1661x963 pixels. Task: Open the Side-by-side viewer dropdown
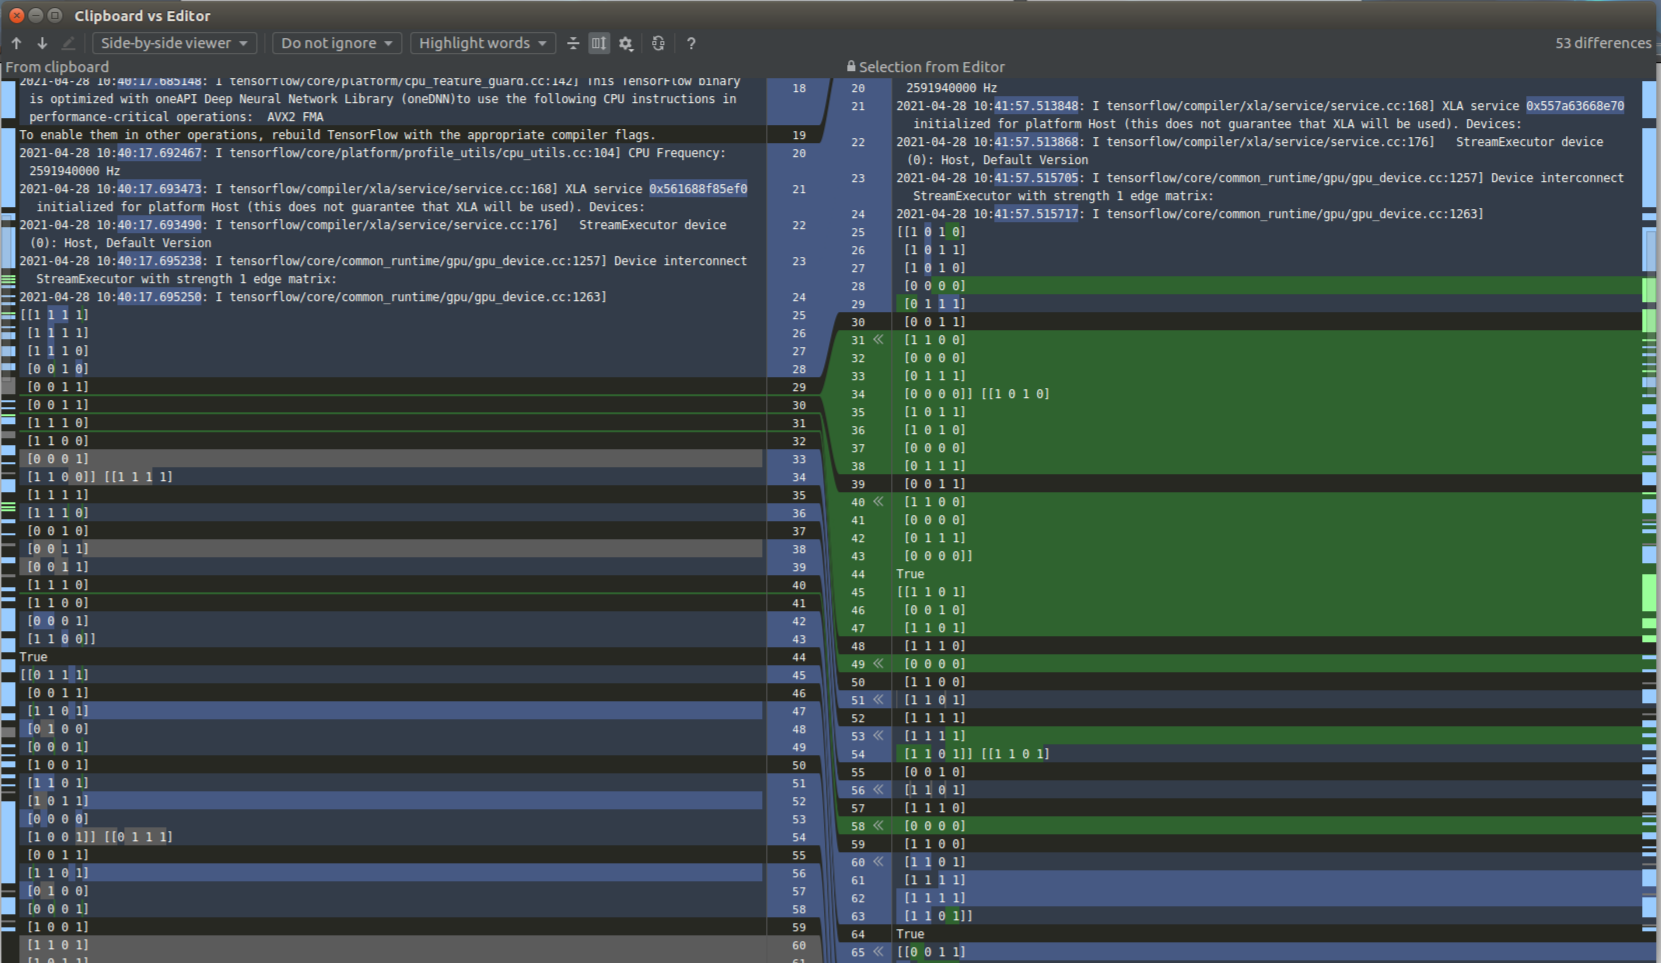click(x=173, y=43)
